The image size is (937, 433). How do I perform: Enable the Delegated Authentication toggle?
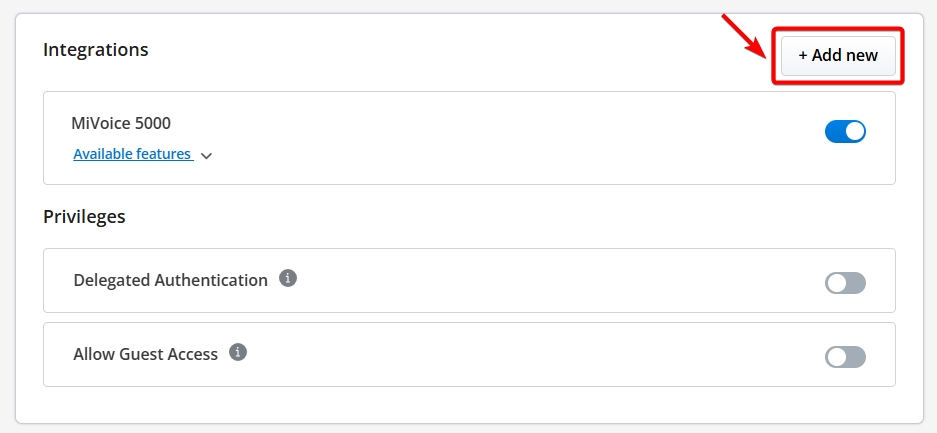(845, 282)
